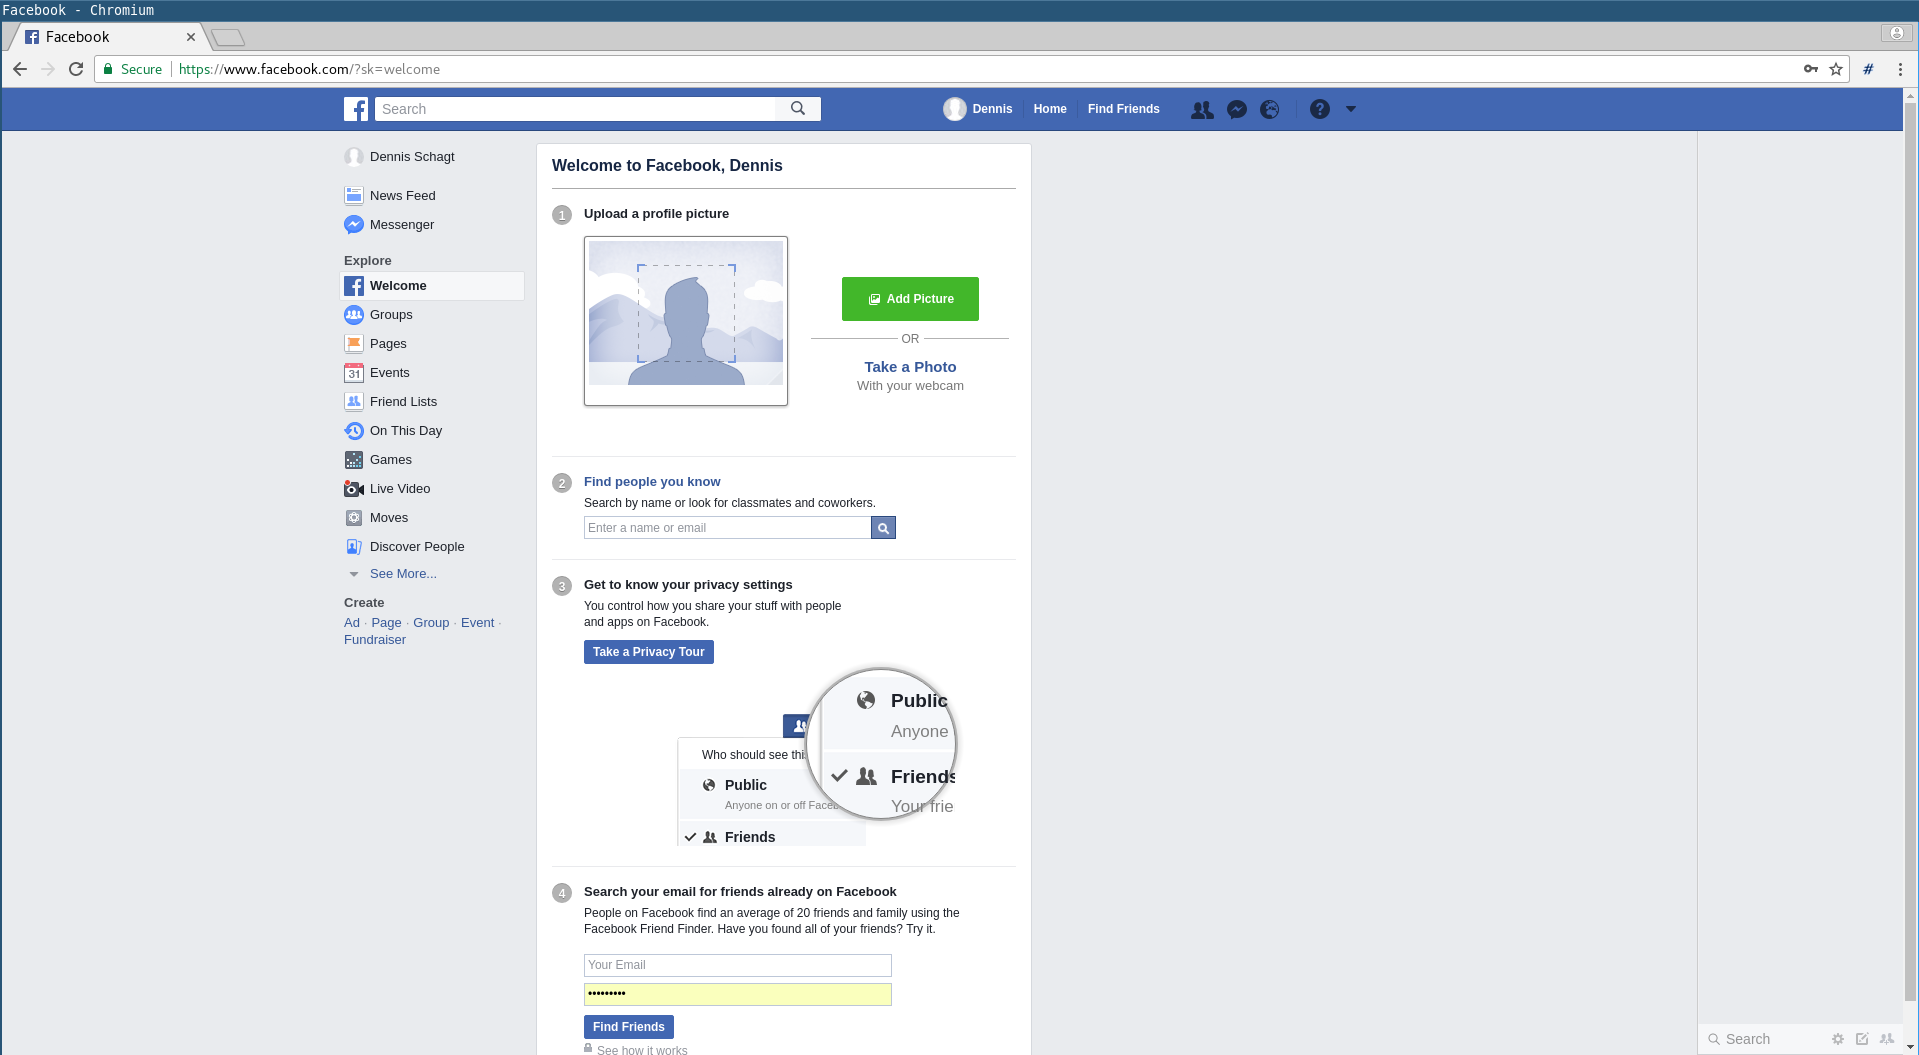Click Event link under Create
Viewport: 1919px width, 1055px height.
point(477,623)
